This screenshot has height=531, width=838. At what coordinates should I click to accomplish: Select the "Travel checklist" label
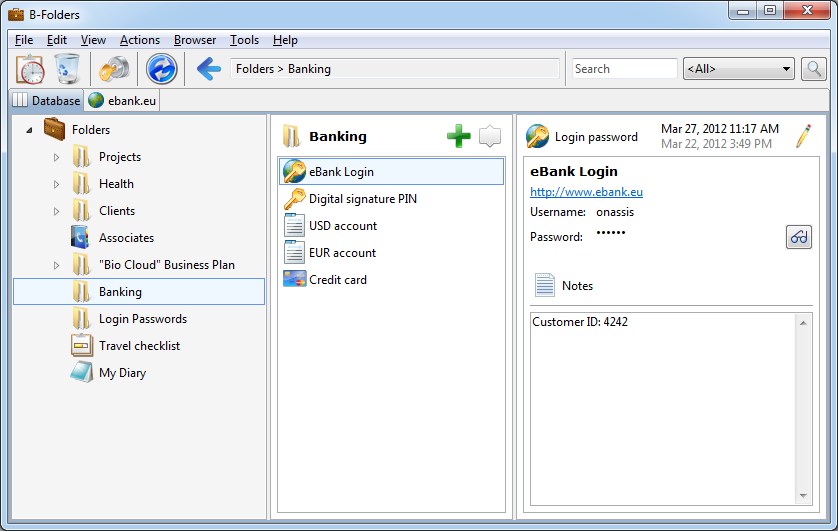coord(139,346)
